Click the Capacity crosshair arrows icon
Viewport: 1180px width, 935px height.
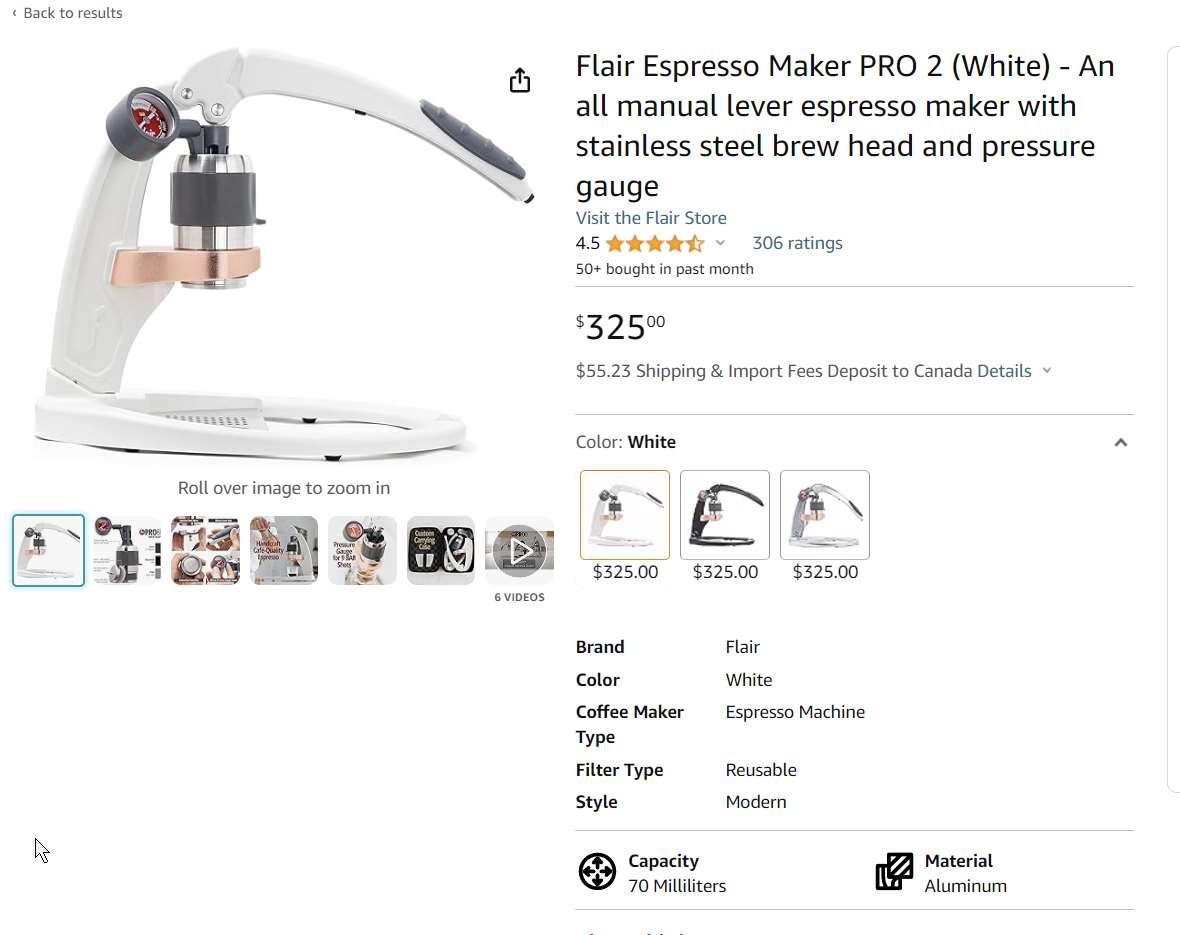click(597, 872)
